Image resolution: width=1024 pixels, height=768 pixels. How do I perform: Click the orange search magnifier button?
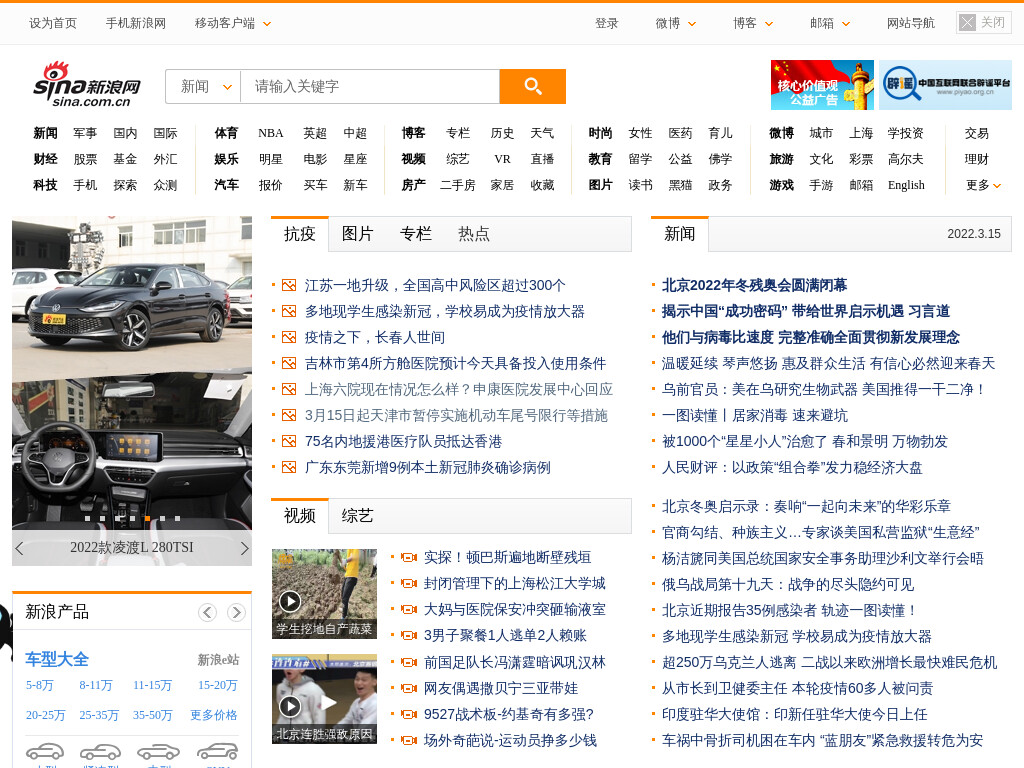[x=532, y=86]
